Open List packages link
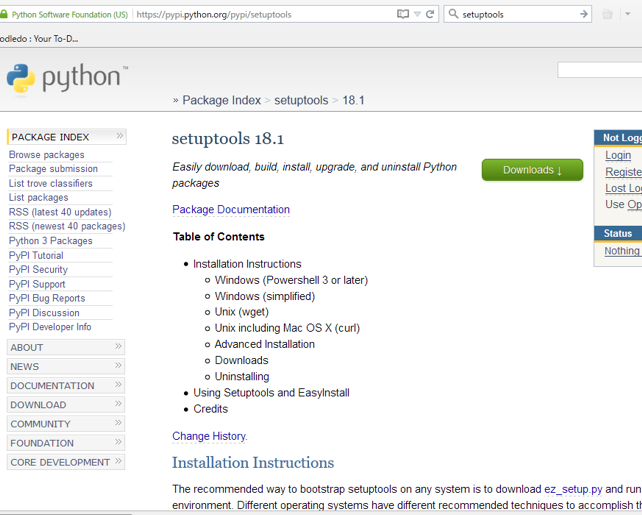 click(38, 198)
